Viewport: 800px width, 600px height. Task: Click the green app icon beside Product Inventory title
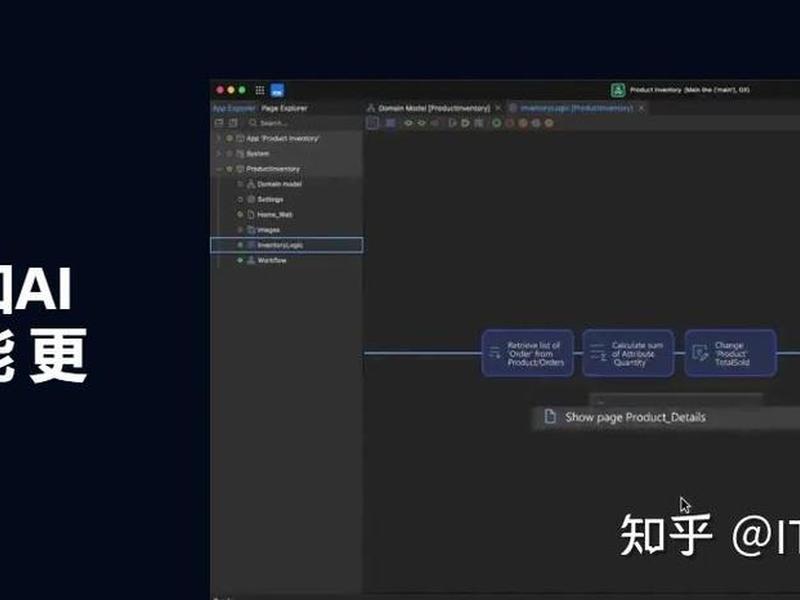click(x=618, y=90)
